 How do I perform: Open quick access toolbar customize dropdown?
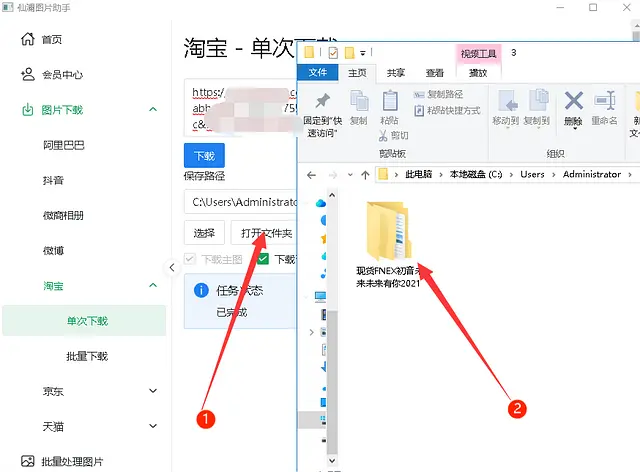[362, 53]
